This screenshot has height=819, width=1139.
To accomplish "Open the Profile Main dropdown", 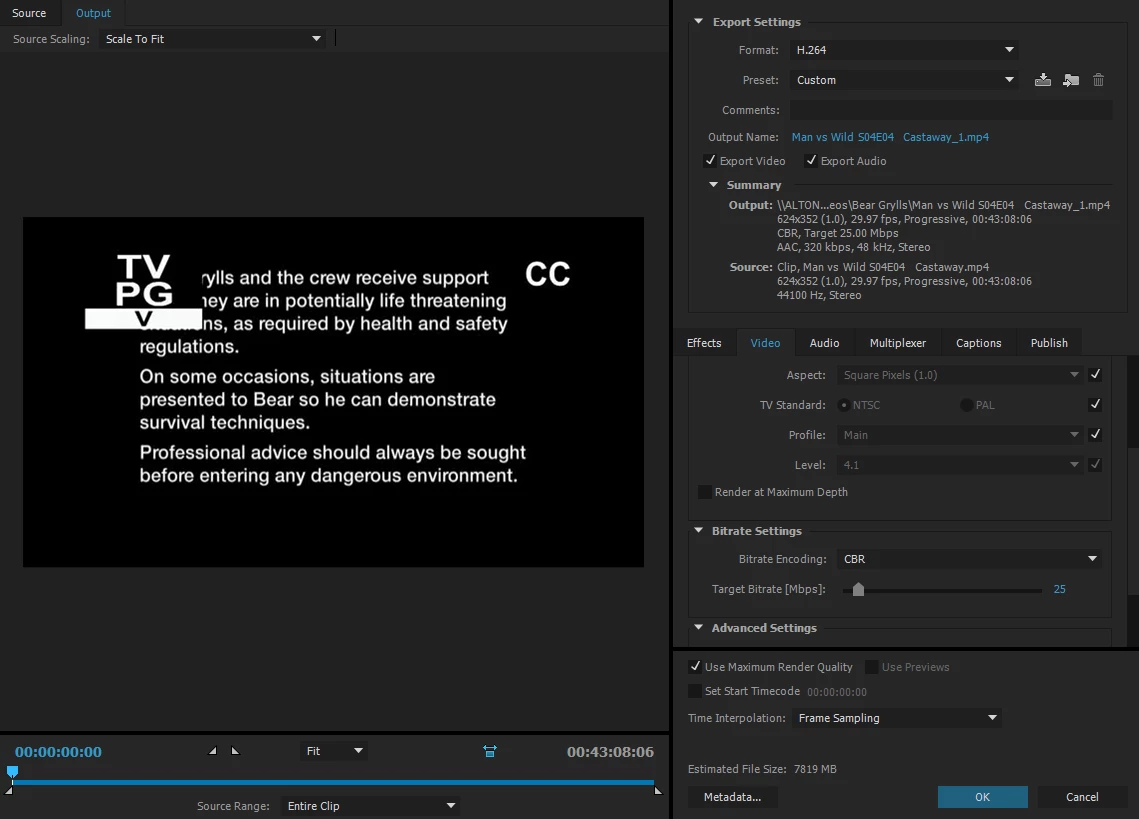I will (960, 435).
